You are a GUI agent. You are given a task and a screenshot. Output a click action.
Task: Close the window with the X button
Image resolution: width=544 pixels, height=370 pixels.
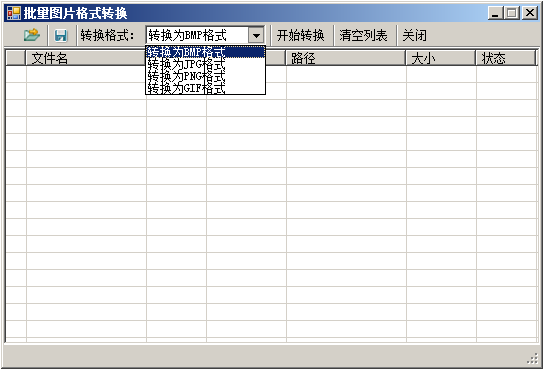tap(530, 13)
